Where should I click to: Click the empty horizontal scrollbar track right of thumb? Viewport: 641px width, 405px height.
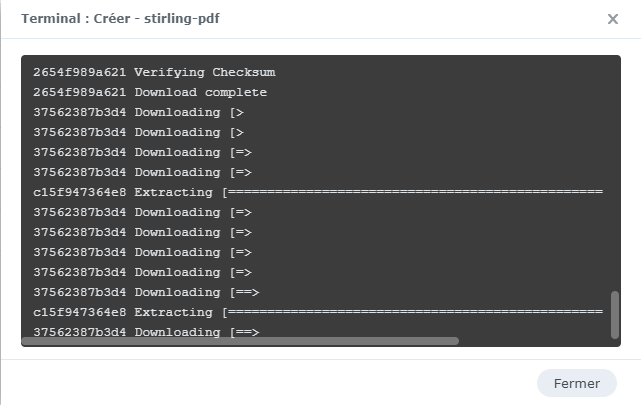coord(530,341)
